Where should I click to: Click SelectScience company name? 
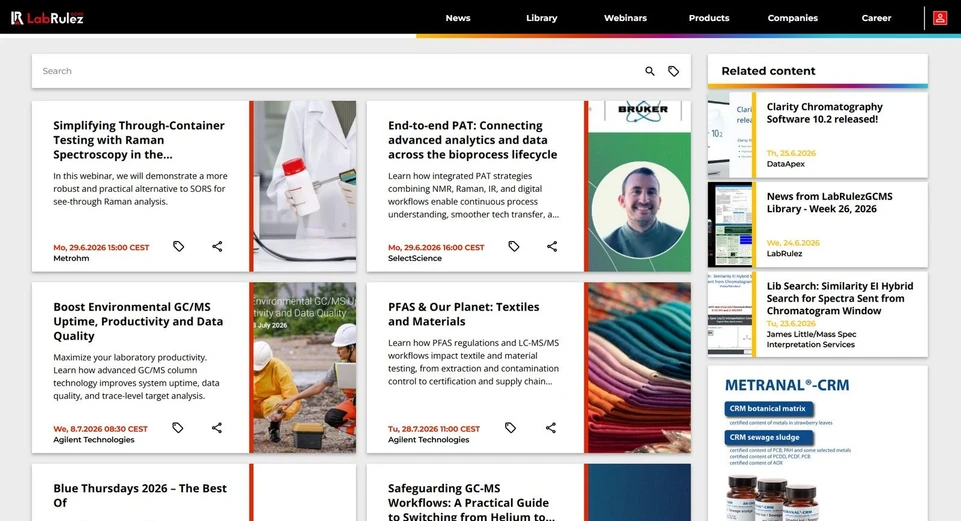click(414, 258)
